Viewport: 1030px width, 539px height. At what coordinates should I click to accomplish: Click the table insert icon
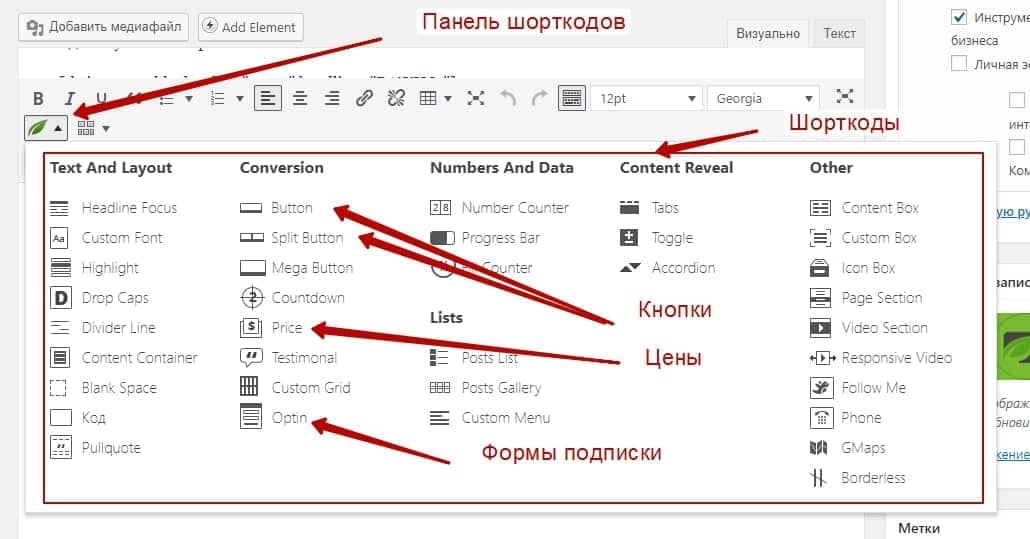pos(428,98)
